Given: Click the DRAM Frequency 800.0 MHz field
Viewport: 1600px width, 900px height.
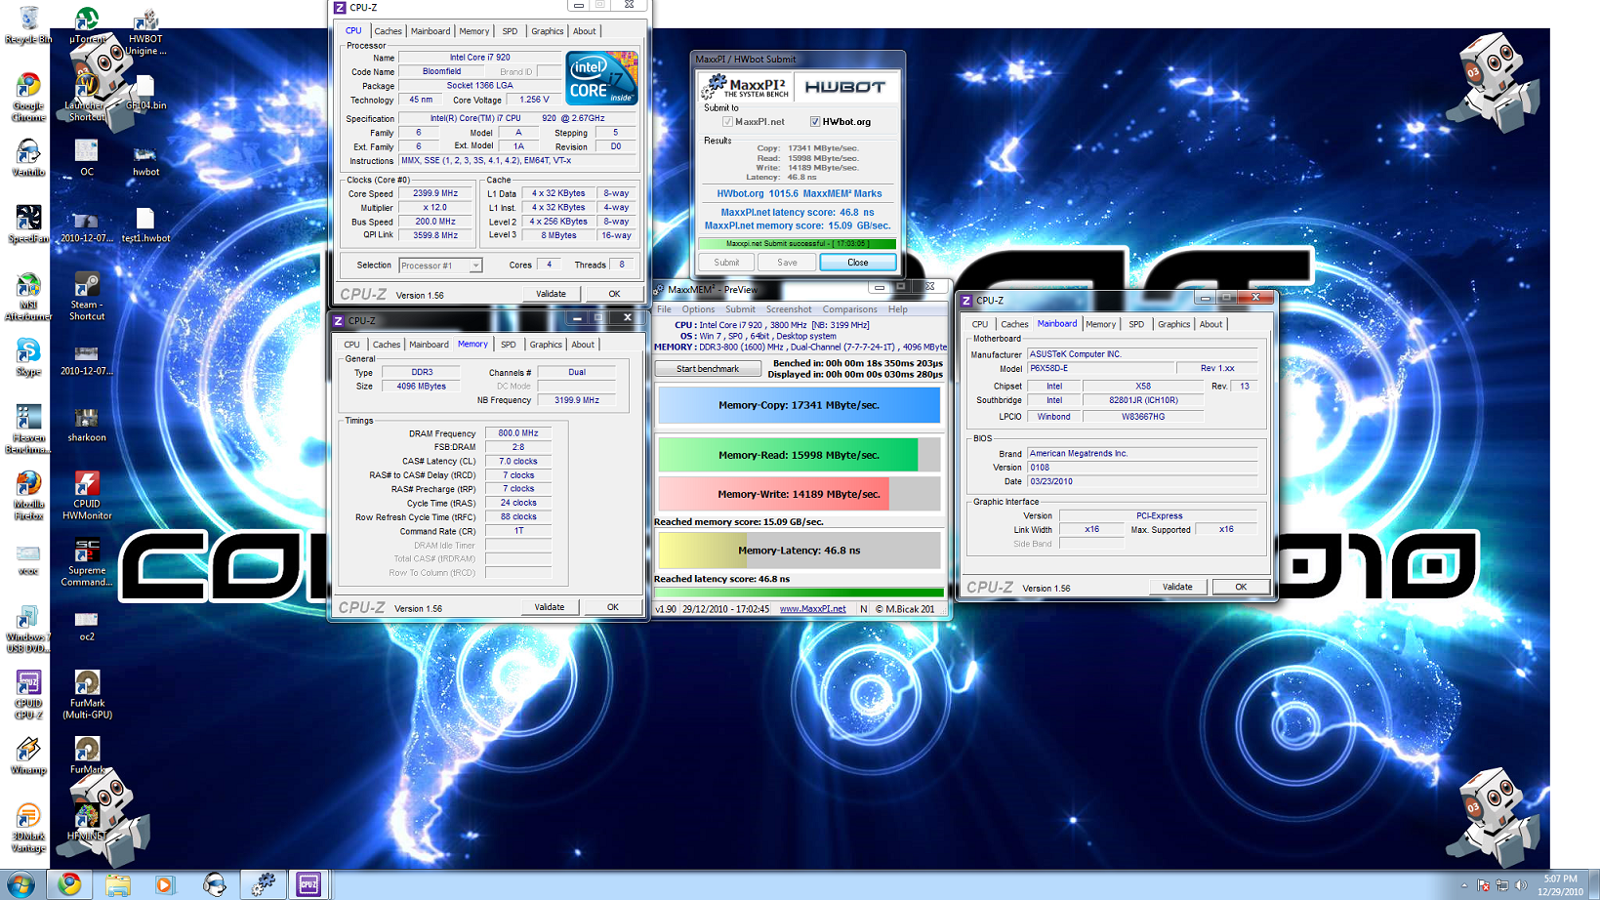Looking at the screenshot, I should point(518,433).
